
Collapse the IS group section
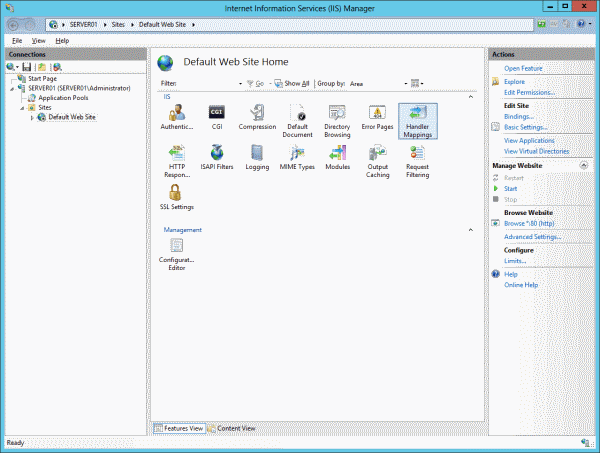[x=471, y=97]
